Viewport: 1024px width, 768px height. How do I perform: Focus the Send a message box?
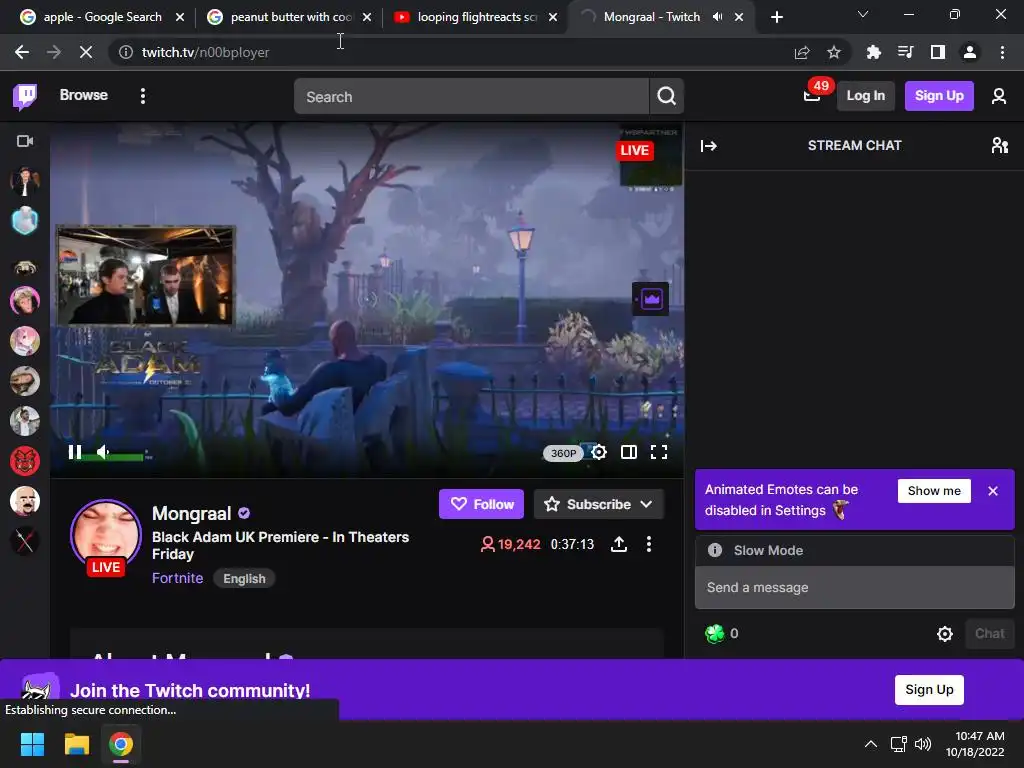coord(854,587)
